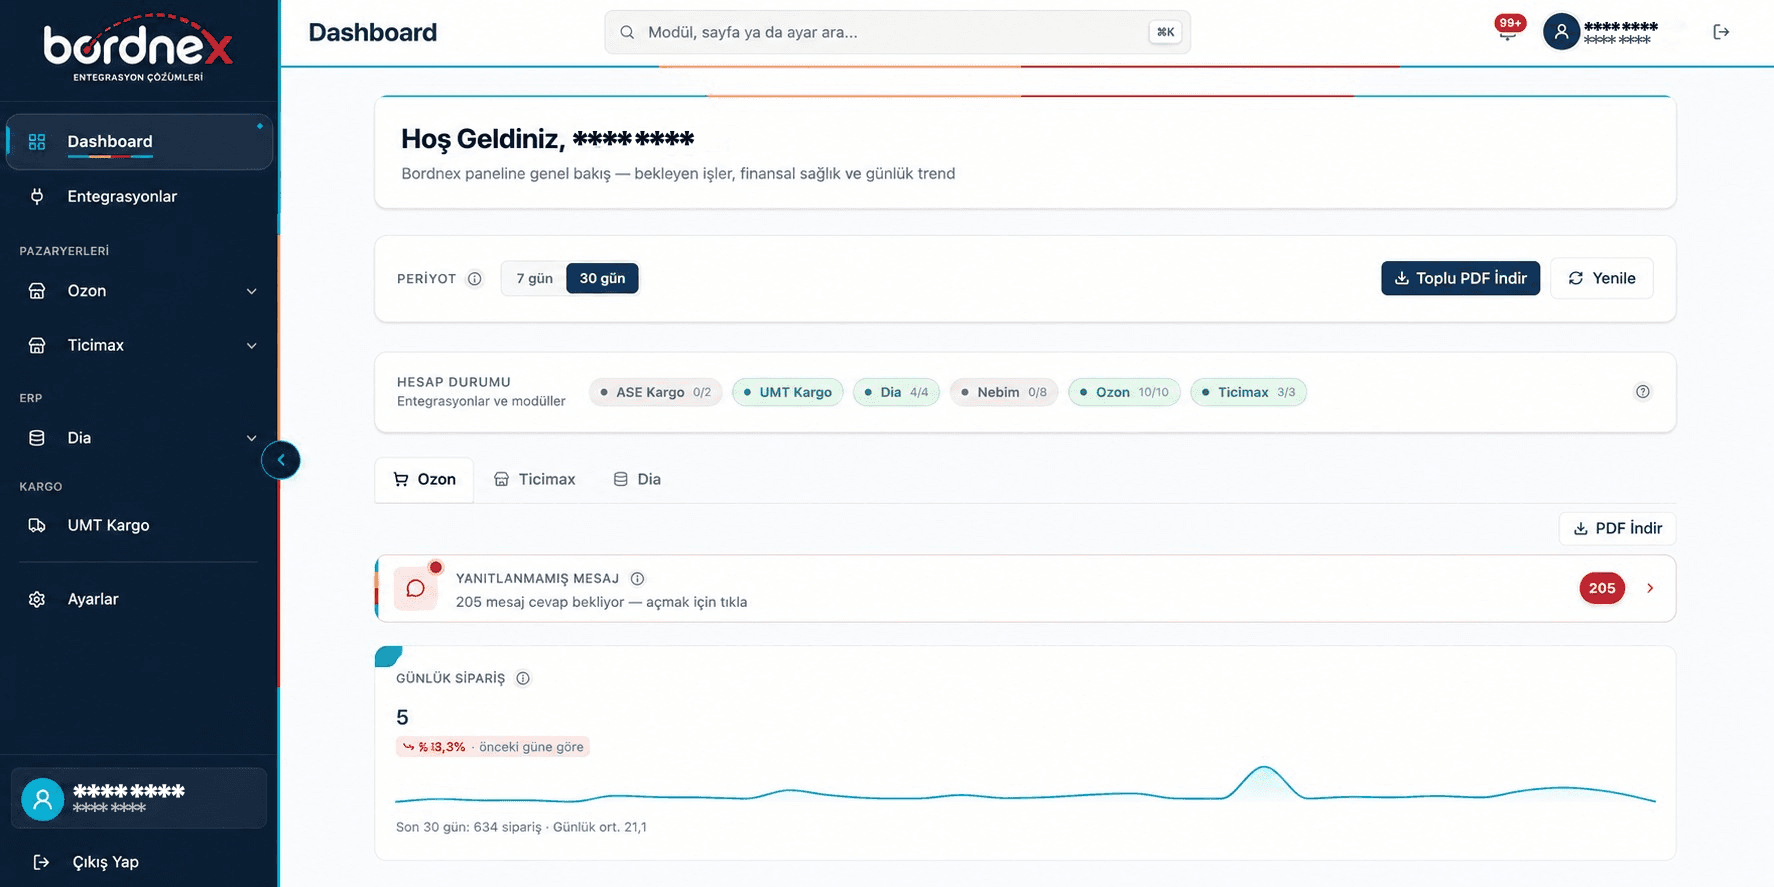The image size is (1774, 887).
Task: Click the info icon beside GÜNLÜK SİPARİŞ
Action: 523,678
